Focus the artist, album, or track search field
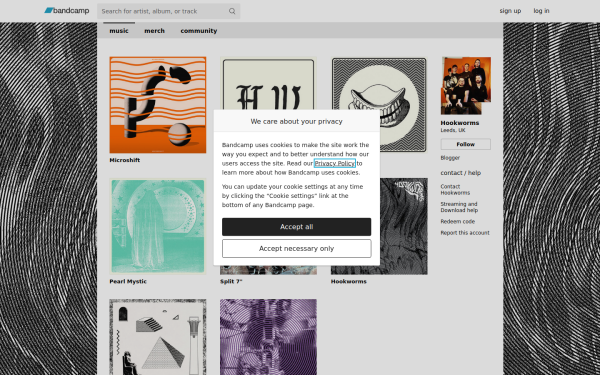The image size is (600, 375). tap(168, 11)
